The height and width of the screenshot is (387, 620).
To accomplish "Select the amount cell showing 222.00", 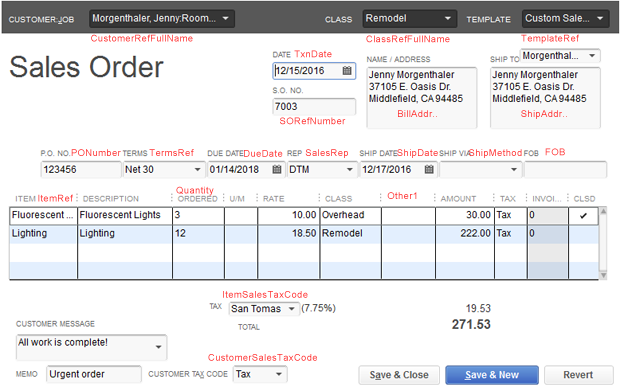I will (x=465, y=234).
